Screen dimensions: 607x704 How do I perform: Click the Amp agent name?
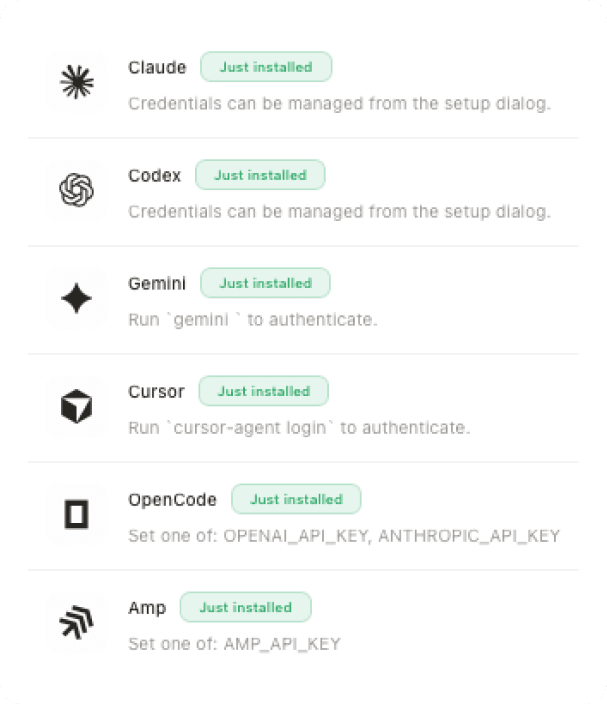[147, 608]
